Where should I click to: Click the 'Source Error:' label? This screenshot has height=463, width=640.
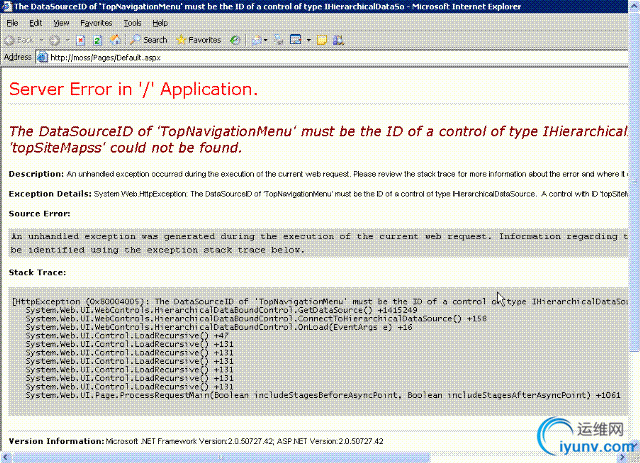click(x=39, y=214)
